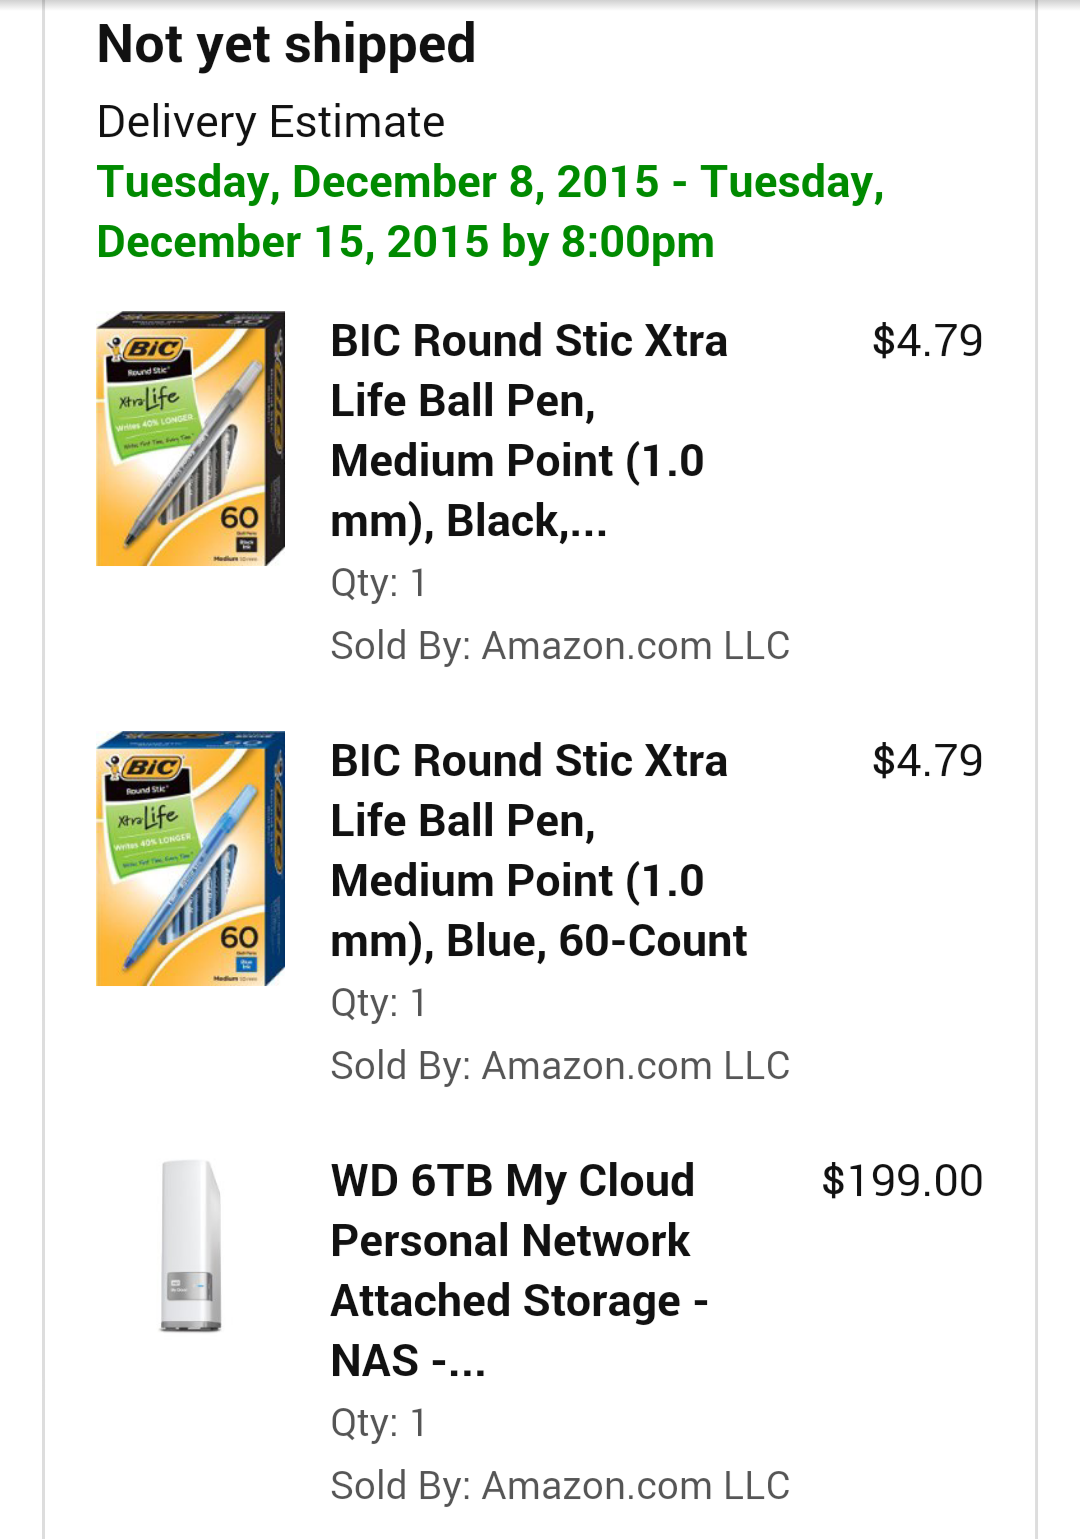Open the BIC Round Stic Blue 60-Count title

pos(538,850)
